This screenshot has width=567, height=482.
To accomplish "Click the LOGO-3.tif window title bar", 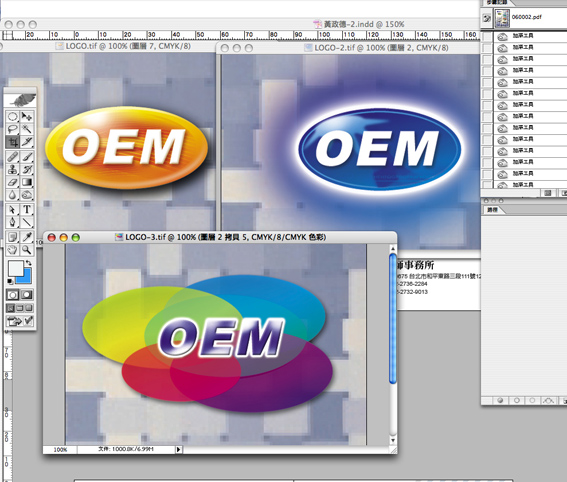I will [220, 237].
